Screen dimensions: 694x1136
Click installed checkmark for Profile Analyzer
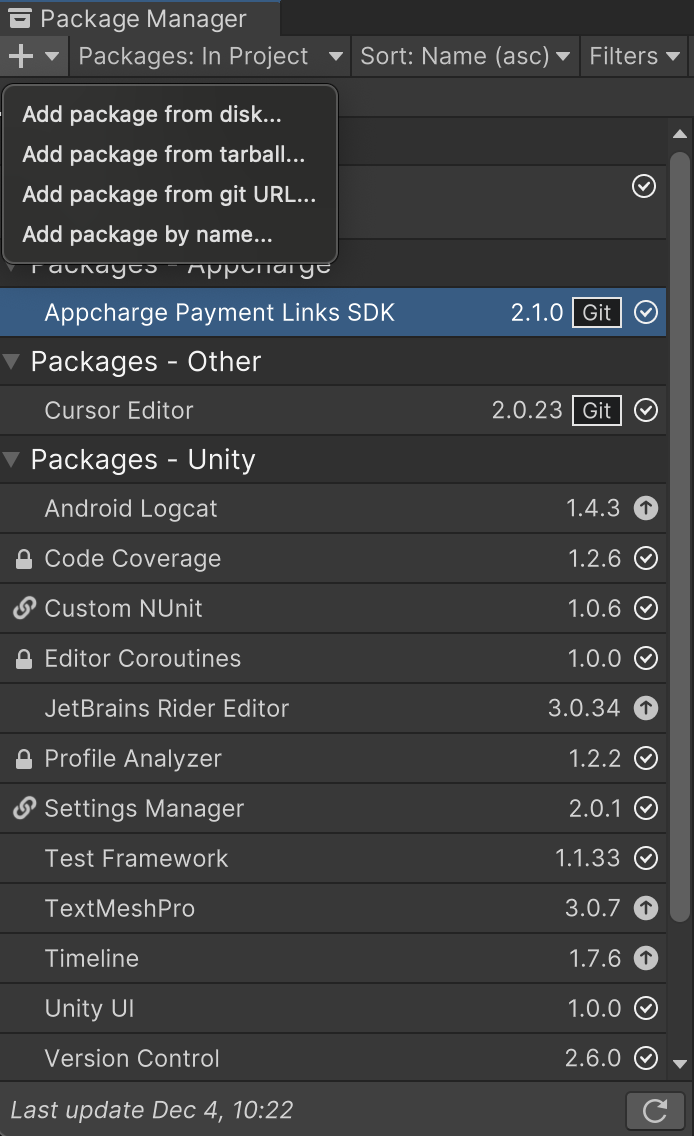coord(645,758)
